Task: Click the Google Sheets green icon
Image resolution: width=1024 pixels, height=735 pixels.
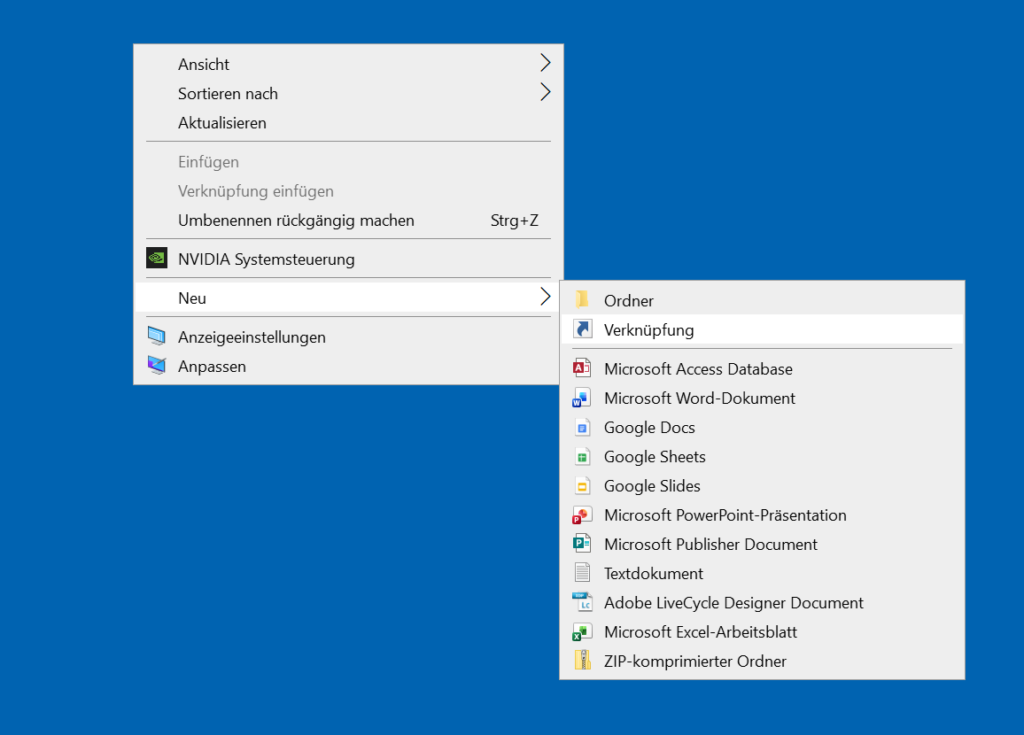Action: click(x=582, y=457)
